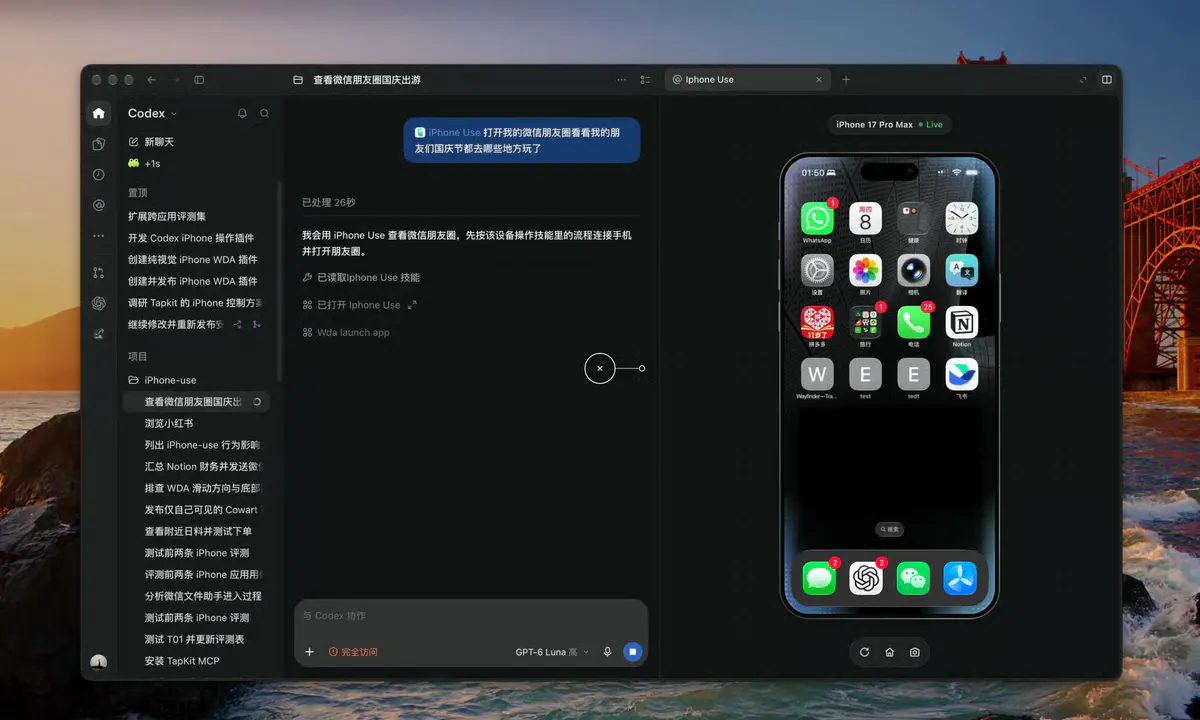Screen dimensions: 1200x720
Task: Open the clock history icon in the rail
Action: tap(98, 174)
